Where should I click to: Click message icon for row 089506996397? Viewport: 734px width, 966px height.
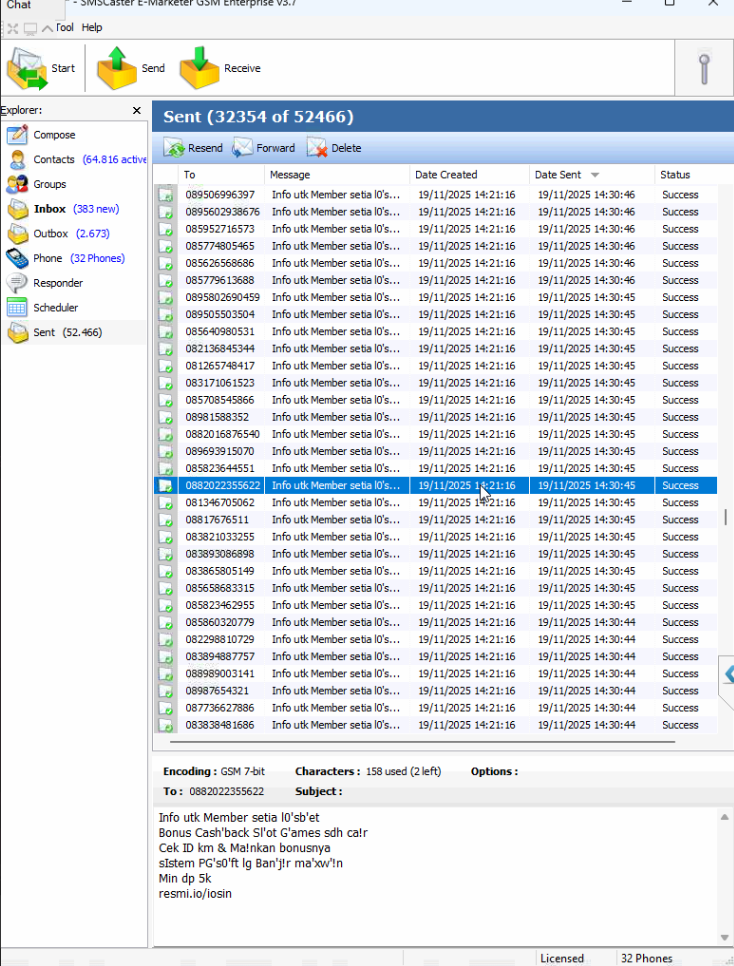coord(165,195)
